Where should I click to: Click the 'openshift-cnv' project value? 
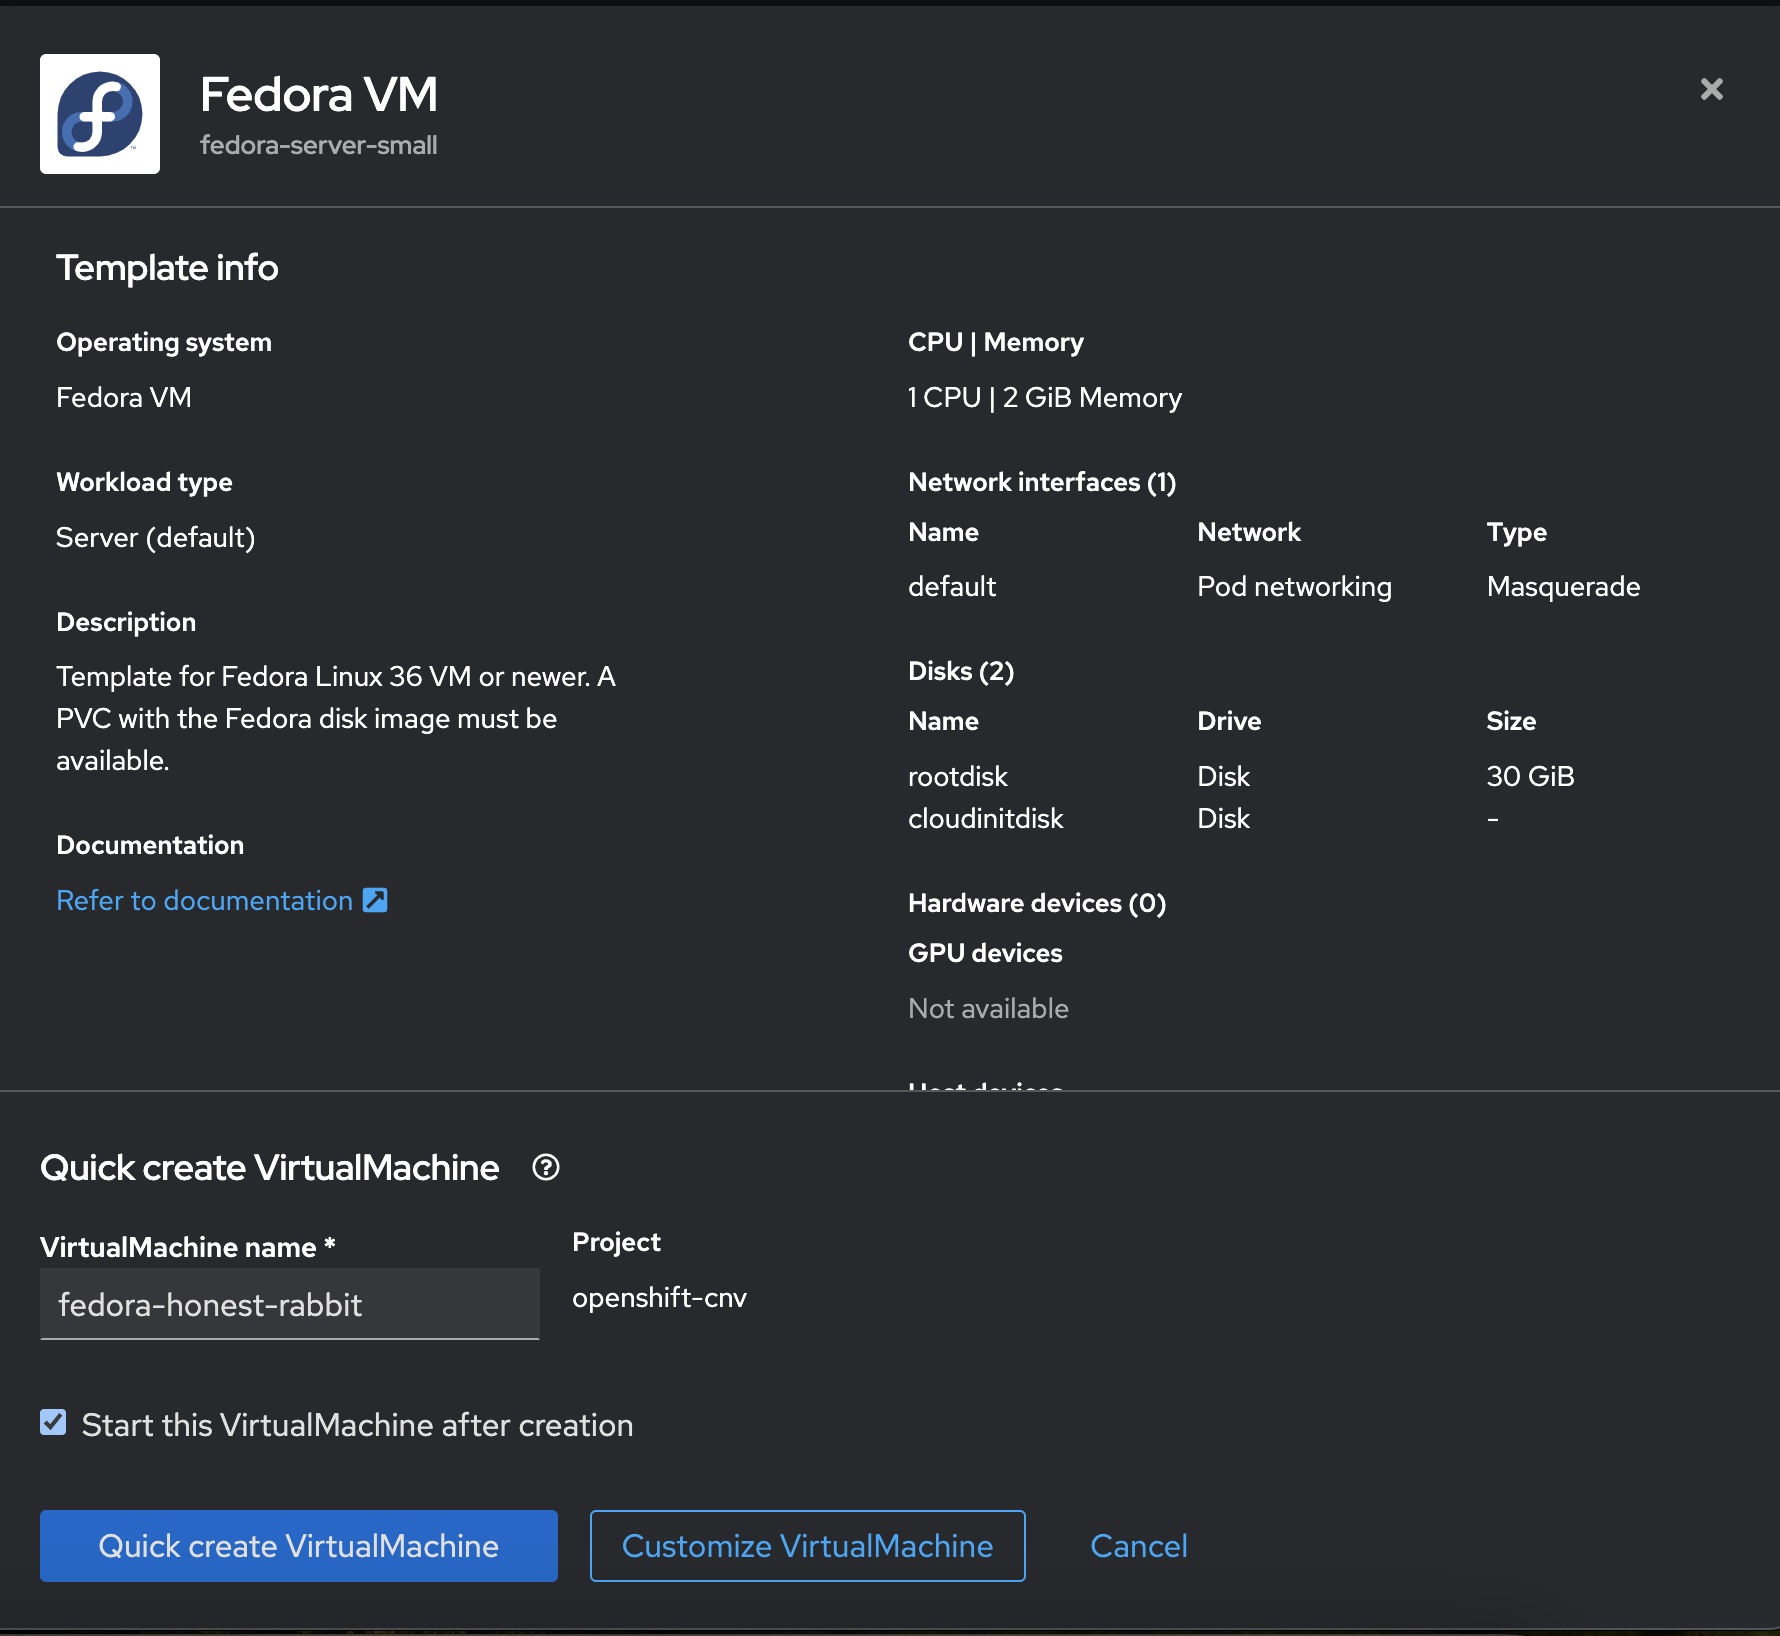click(660, 1298)
